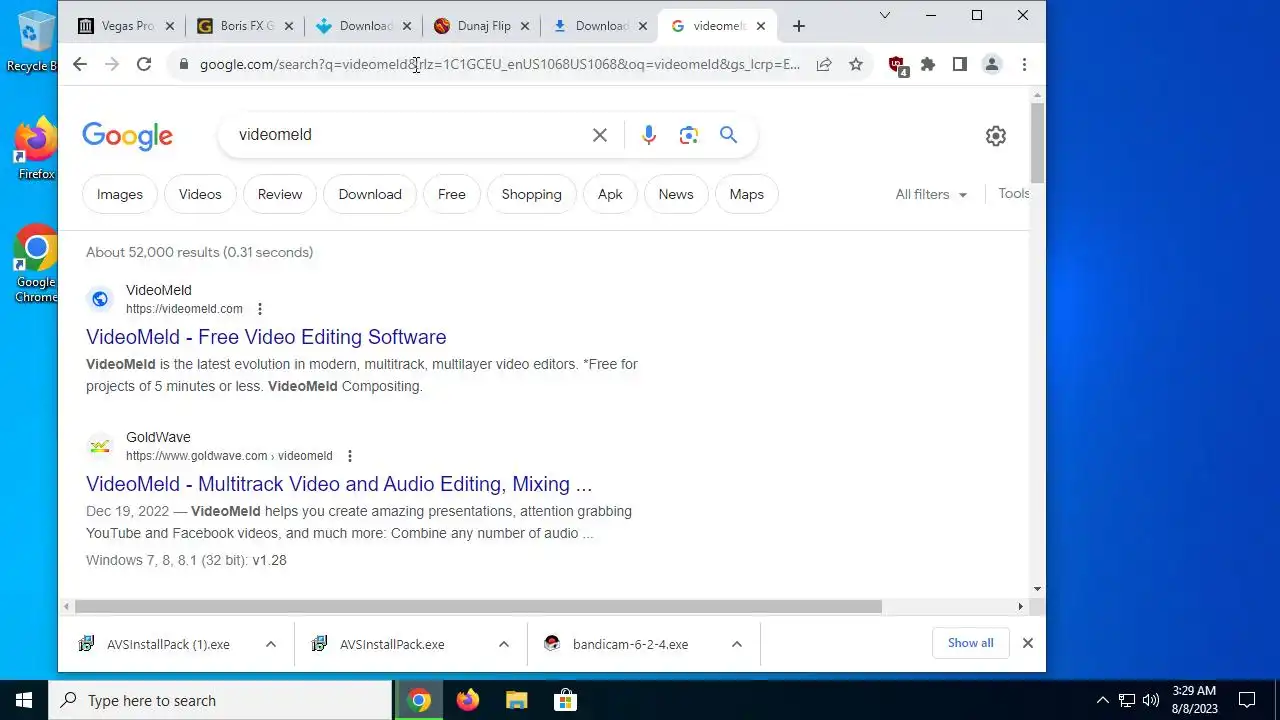Open a new browser tab

click(x=798, y=26)
